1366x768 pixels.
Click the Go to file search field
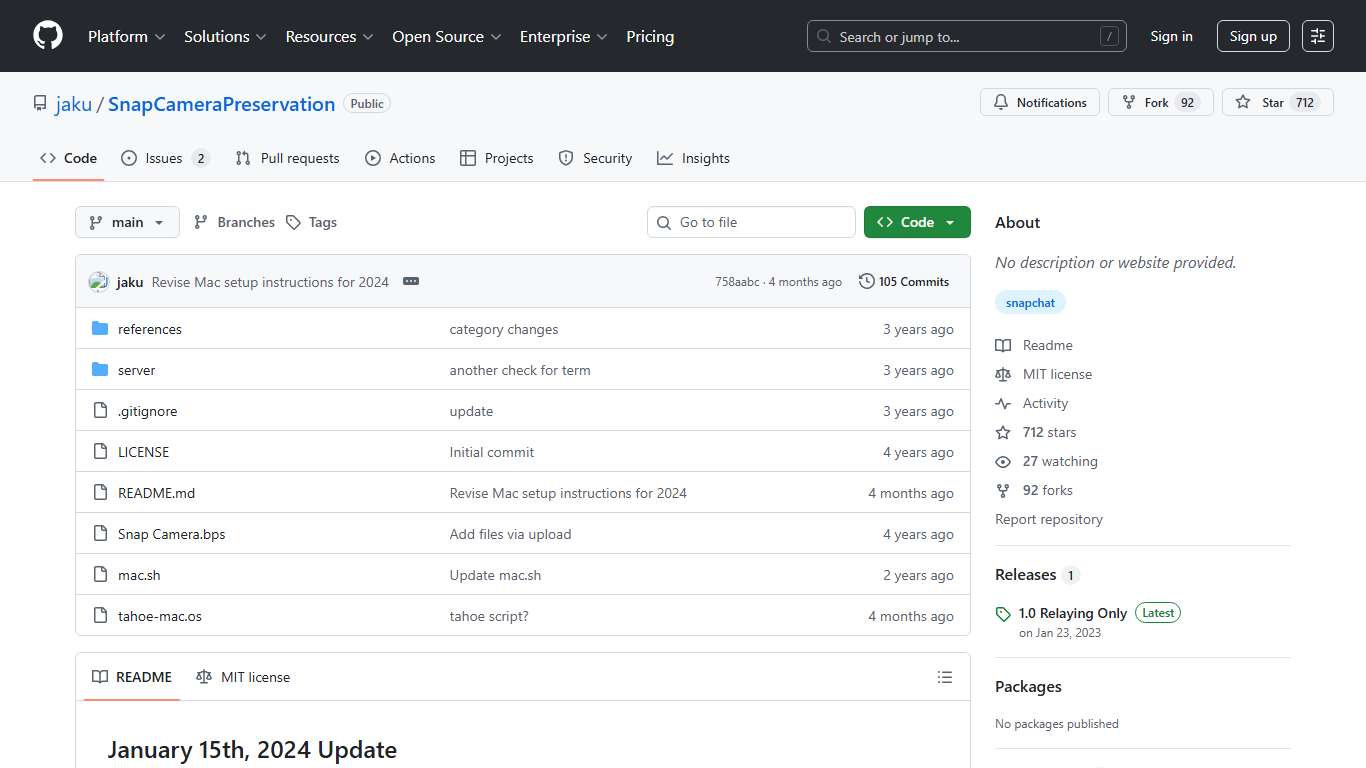(x=751, y=222)
